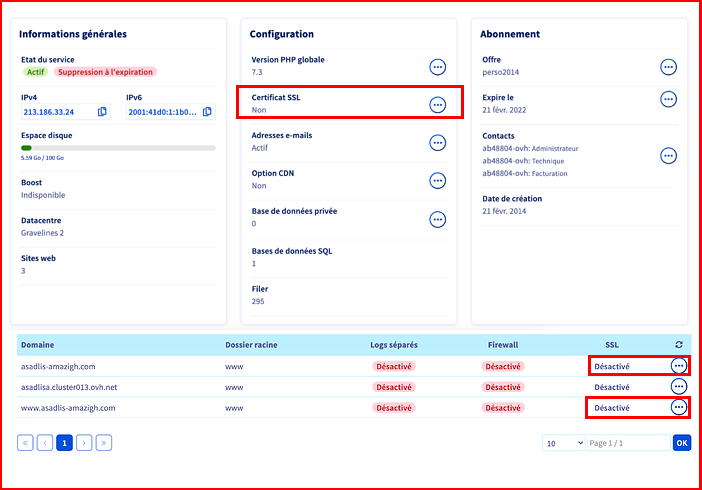Go to the next page arrow

pos(84,442)
